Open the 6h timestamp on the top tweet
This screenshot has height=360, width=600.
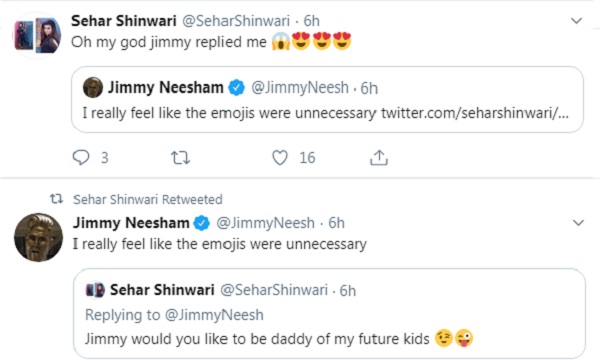coord(311,21)
